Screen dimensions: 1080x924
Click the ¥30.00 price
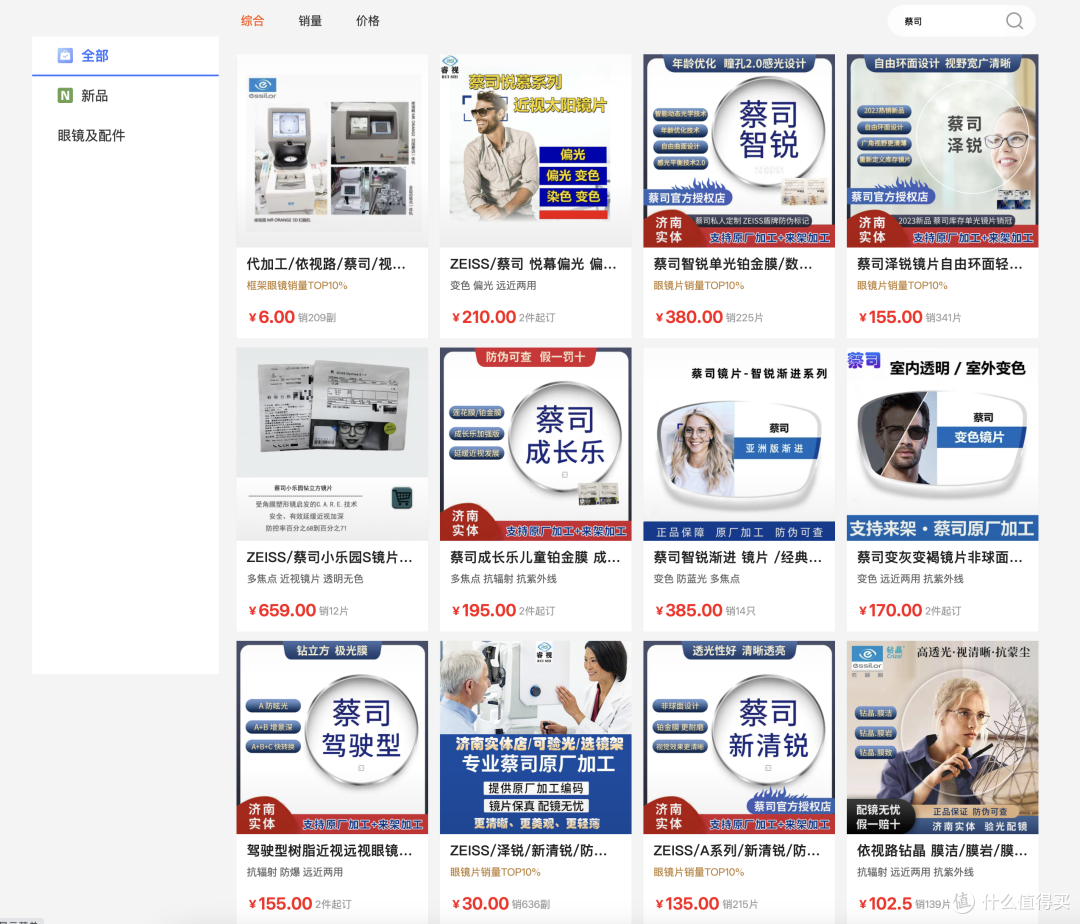pos(480,904)
